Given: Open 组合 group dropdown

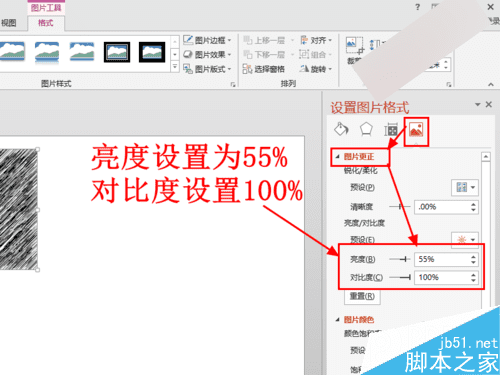Looking at the screenshot, I should (316, 55).
